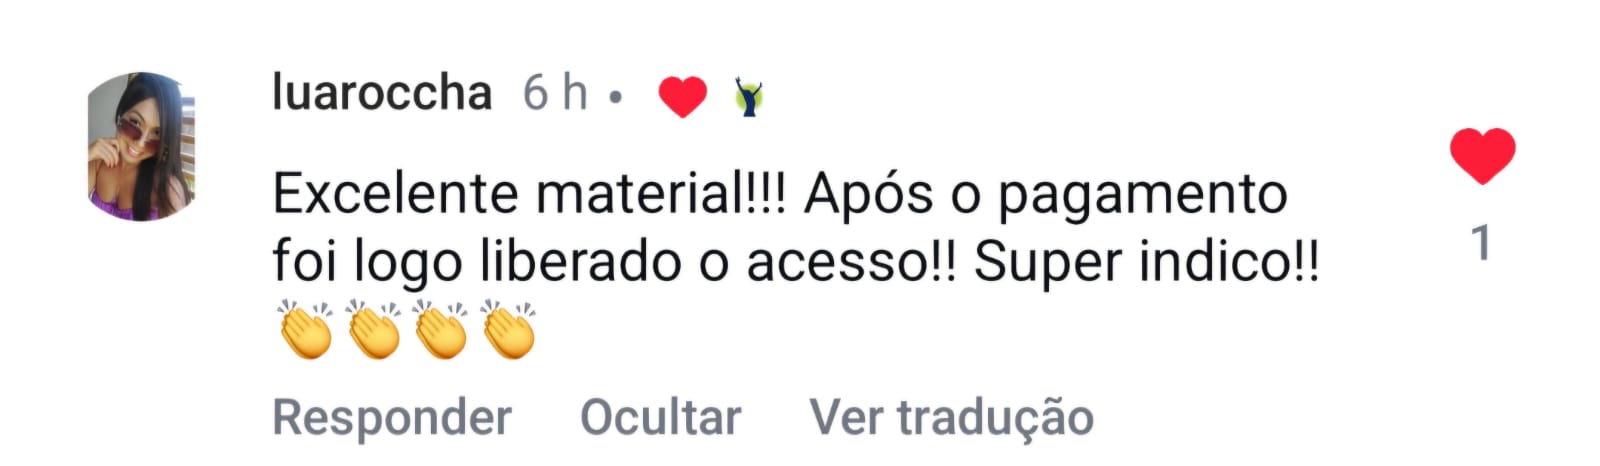1600x466 pixels.
Task: Like the comment with the large heart icon
Action: coord(1482,156)
